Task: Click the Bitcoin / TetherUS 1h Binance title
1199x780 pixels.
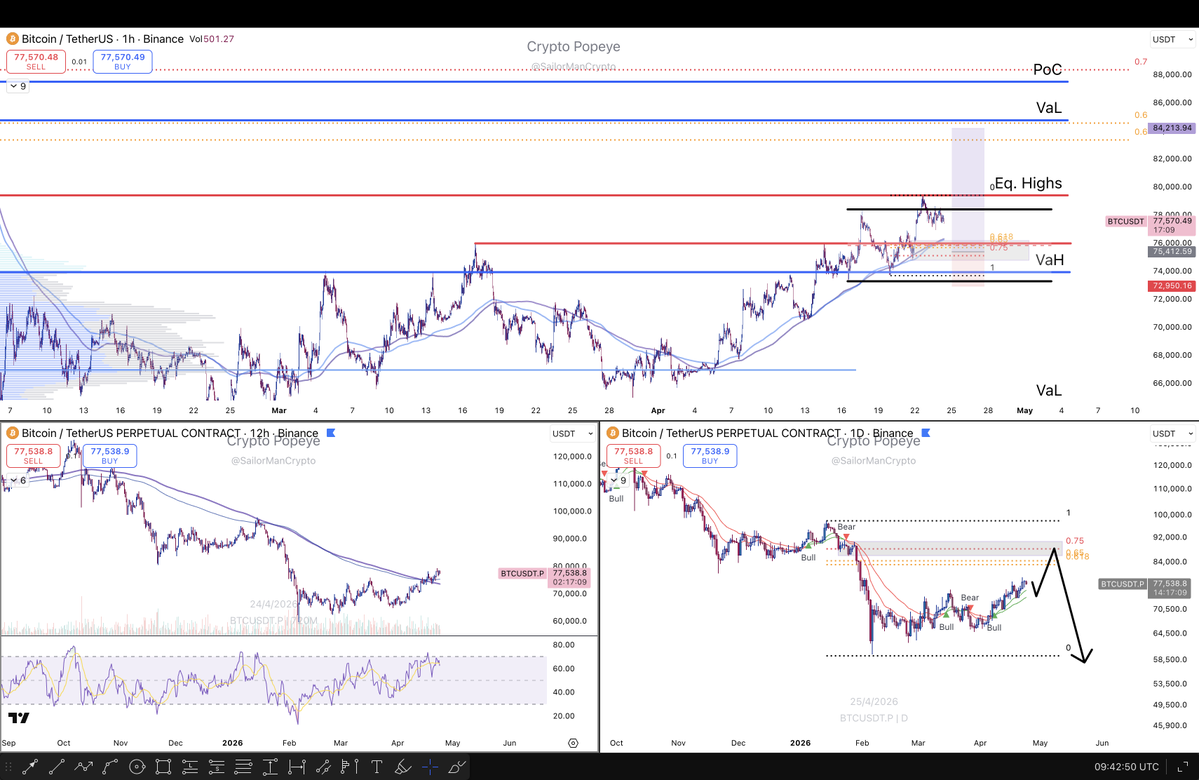Action: pos(102,39)
